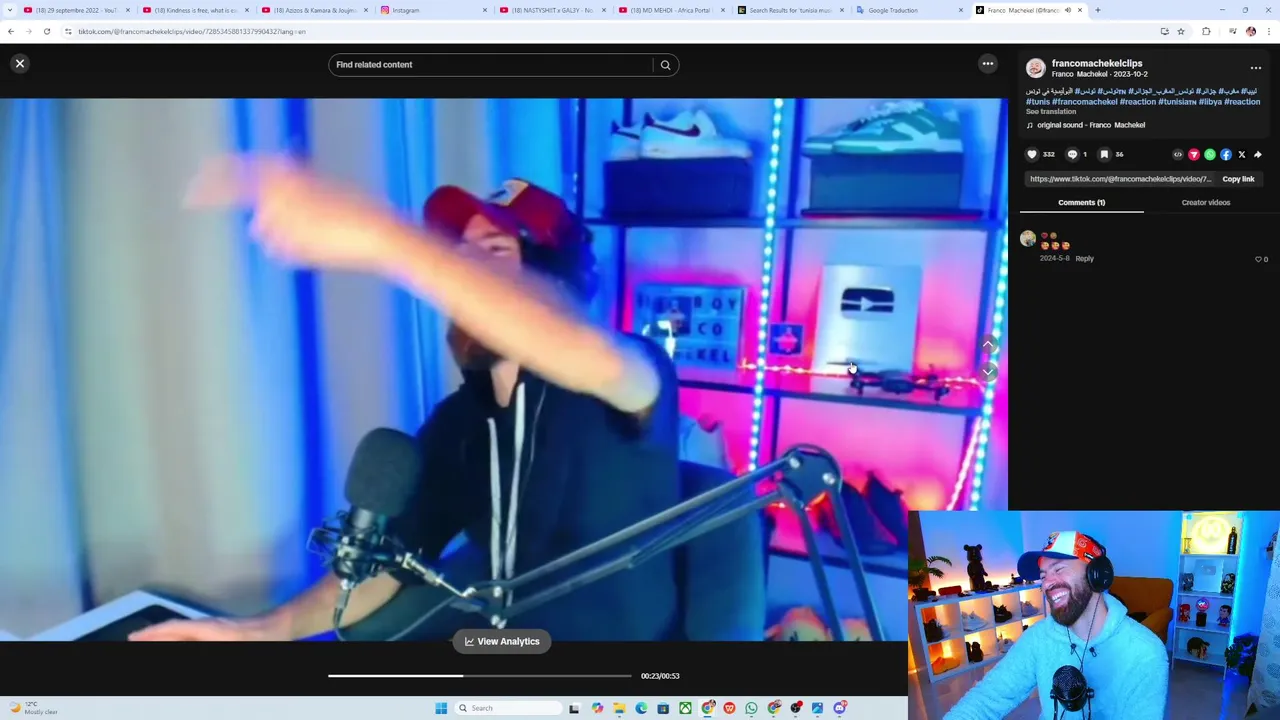This screenshot has height=720, width=1280.
Task: Reload the page with the refresh icon
Action: tap(46, 31)
